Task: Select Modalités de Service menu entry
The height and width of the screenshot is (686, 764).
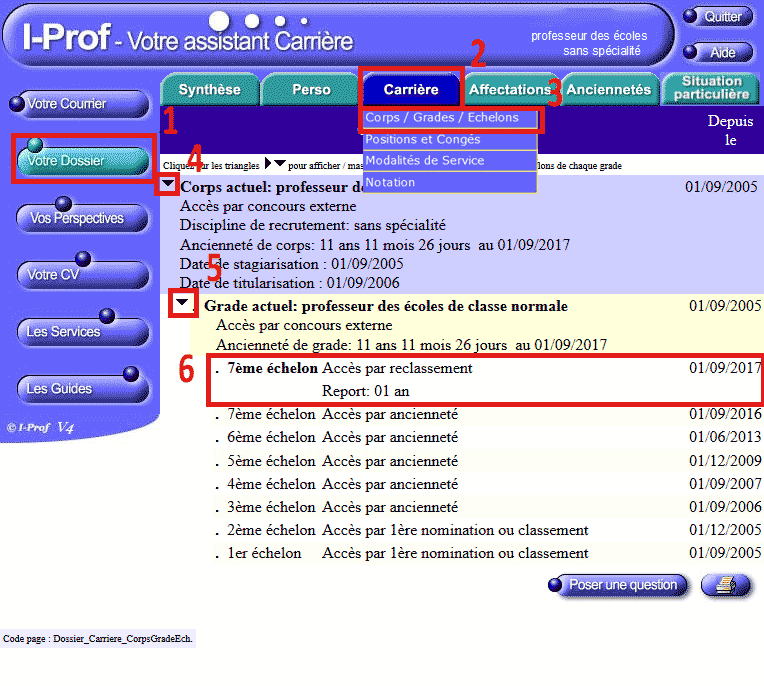Action: (450, 161)
